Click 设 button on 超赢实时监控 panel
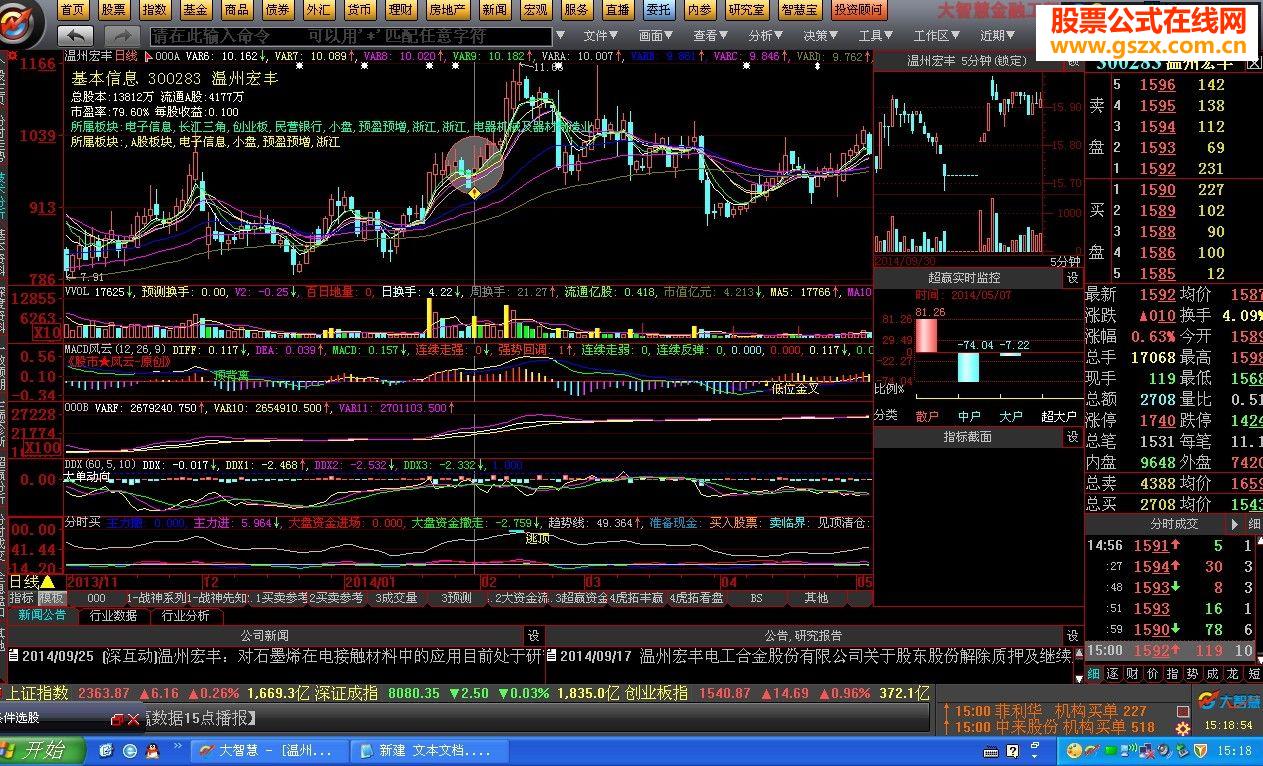1263x766 pixels. pos(1073,277)
